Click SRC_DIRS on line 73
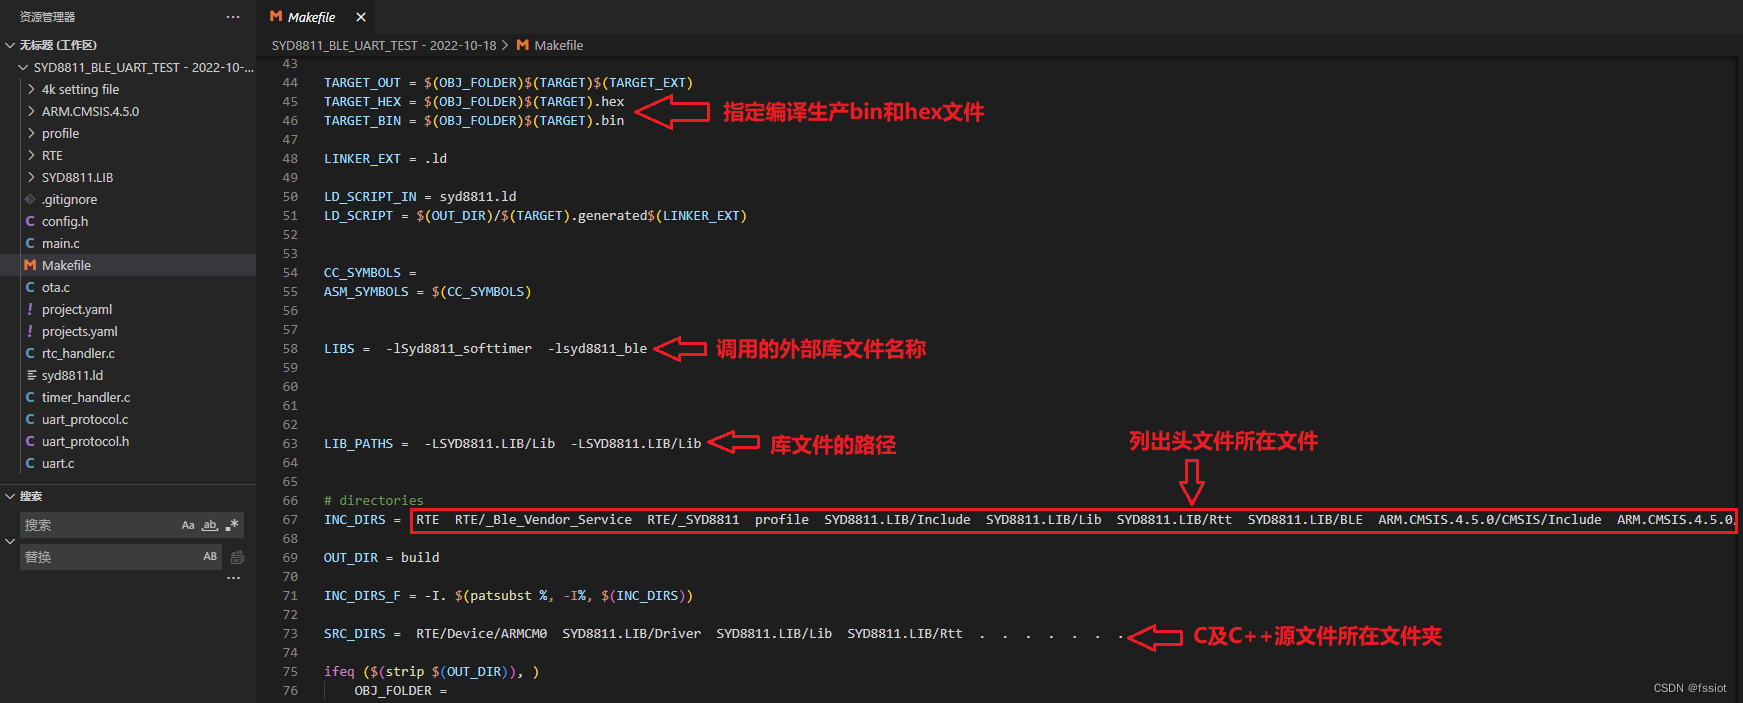 click(354, 633)
